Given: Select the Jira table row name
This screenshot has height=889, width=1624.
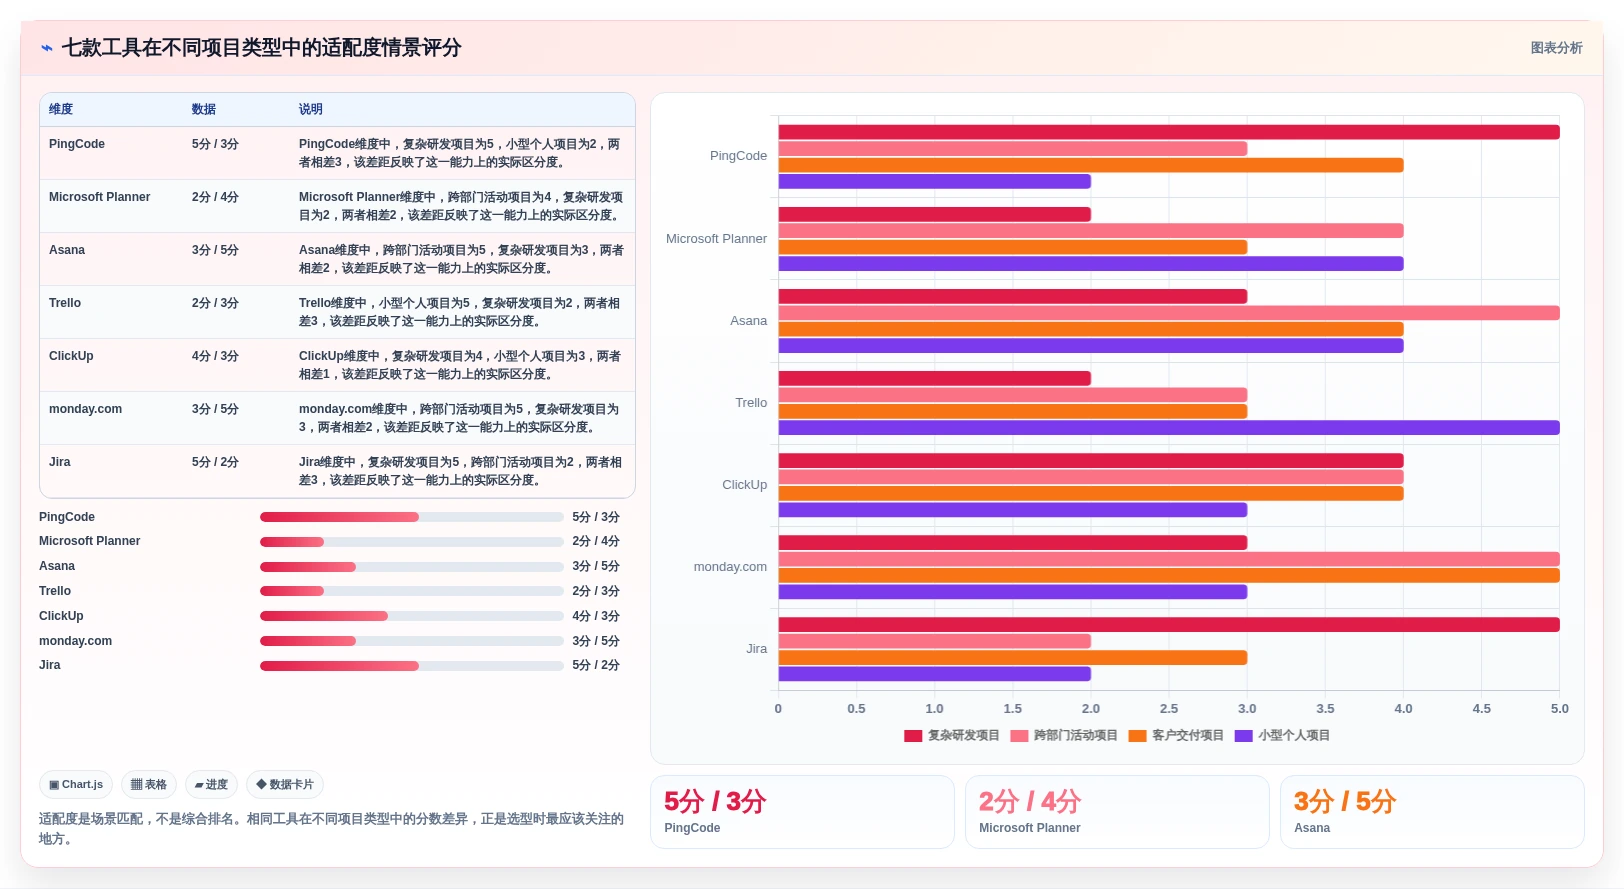Looking at the screenshot, I should pyautogui.click(x=60, y=462).
